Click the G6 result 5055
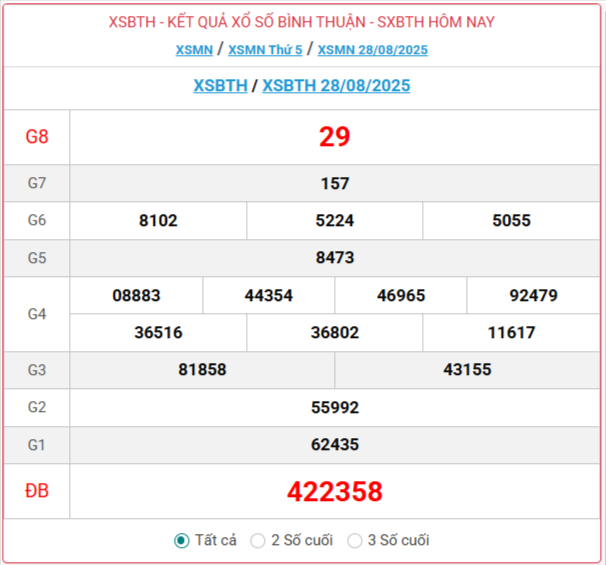The image size is (606, 565). (x=511, y=221)
